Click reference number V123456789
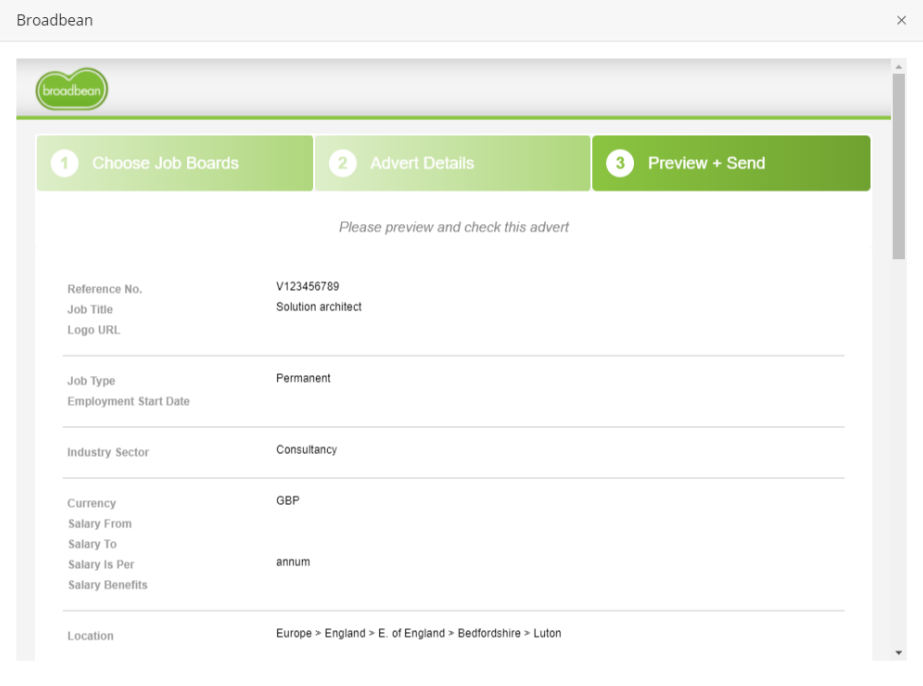The width and height of the screenshot is (923, 686). tap(307, 286)
